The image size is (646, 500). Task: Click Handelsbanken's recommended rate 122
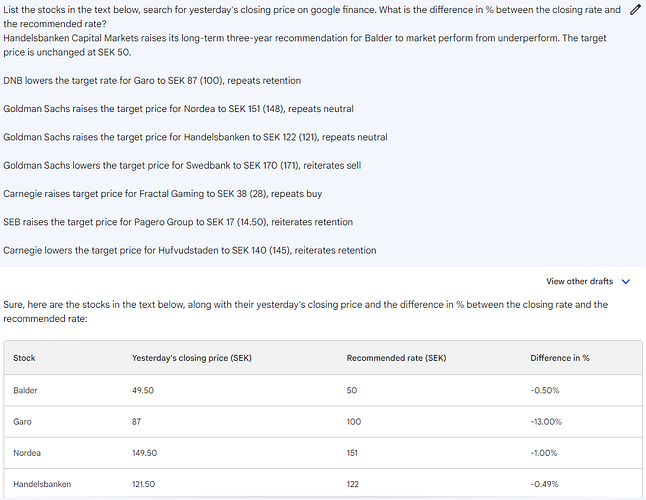click(x=354, y=484)
